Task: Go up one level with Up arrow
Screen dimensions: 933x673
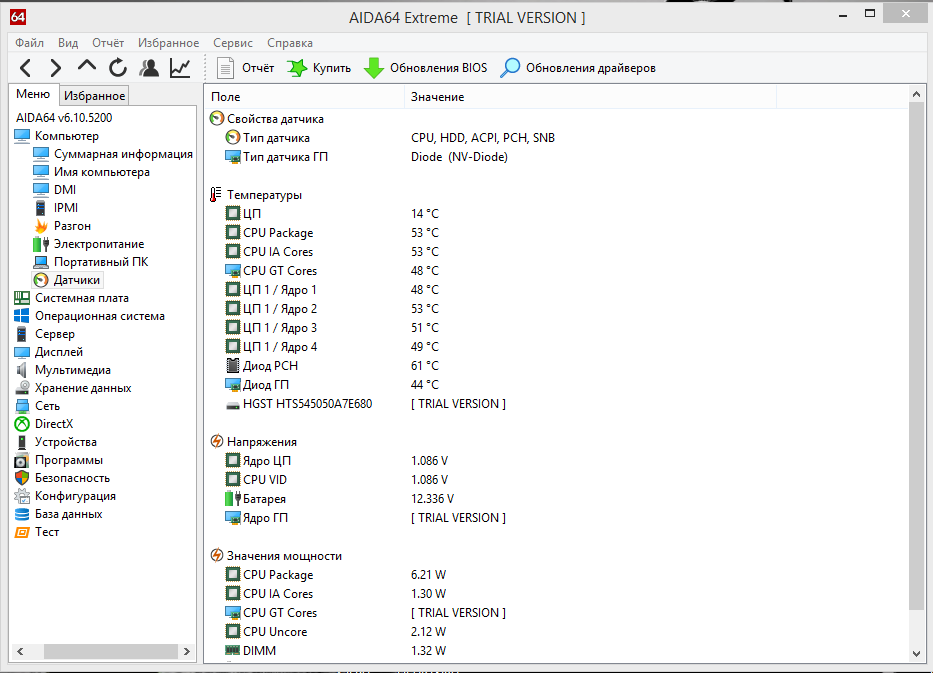Action: [87, 67]
